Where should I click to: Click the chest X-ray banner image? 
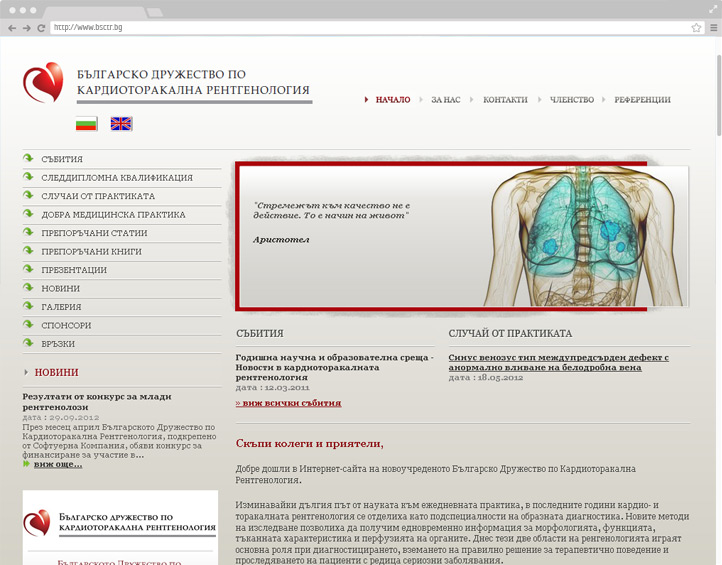(585, 236)
